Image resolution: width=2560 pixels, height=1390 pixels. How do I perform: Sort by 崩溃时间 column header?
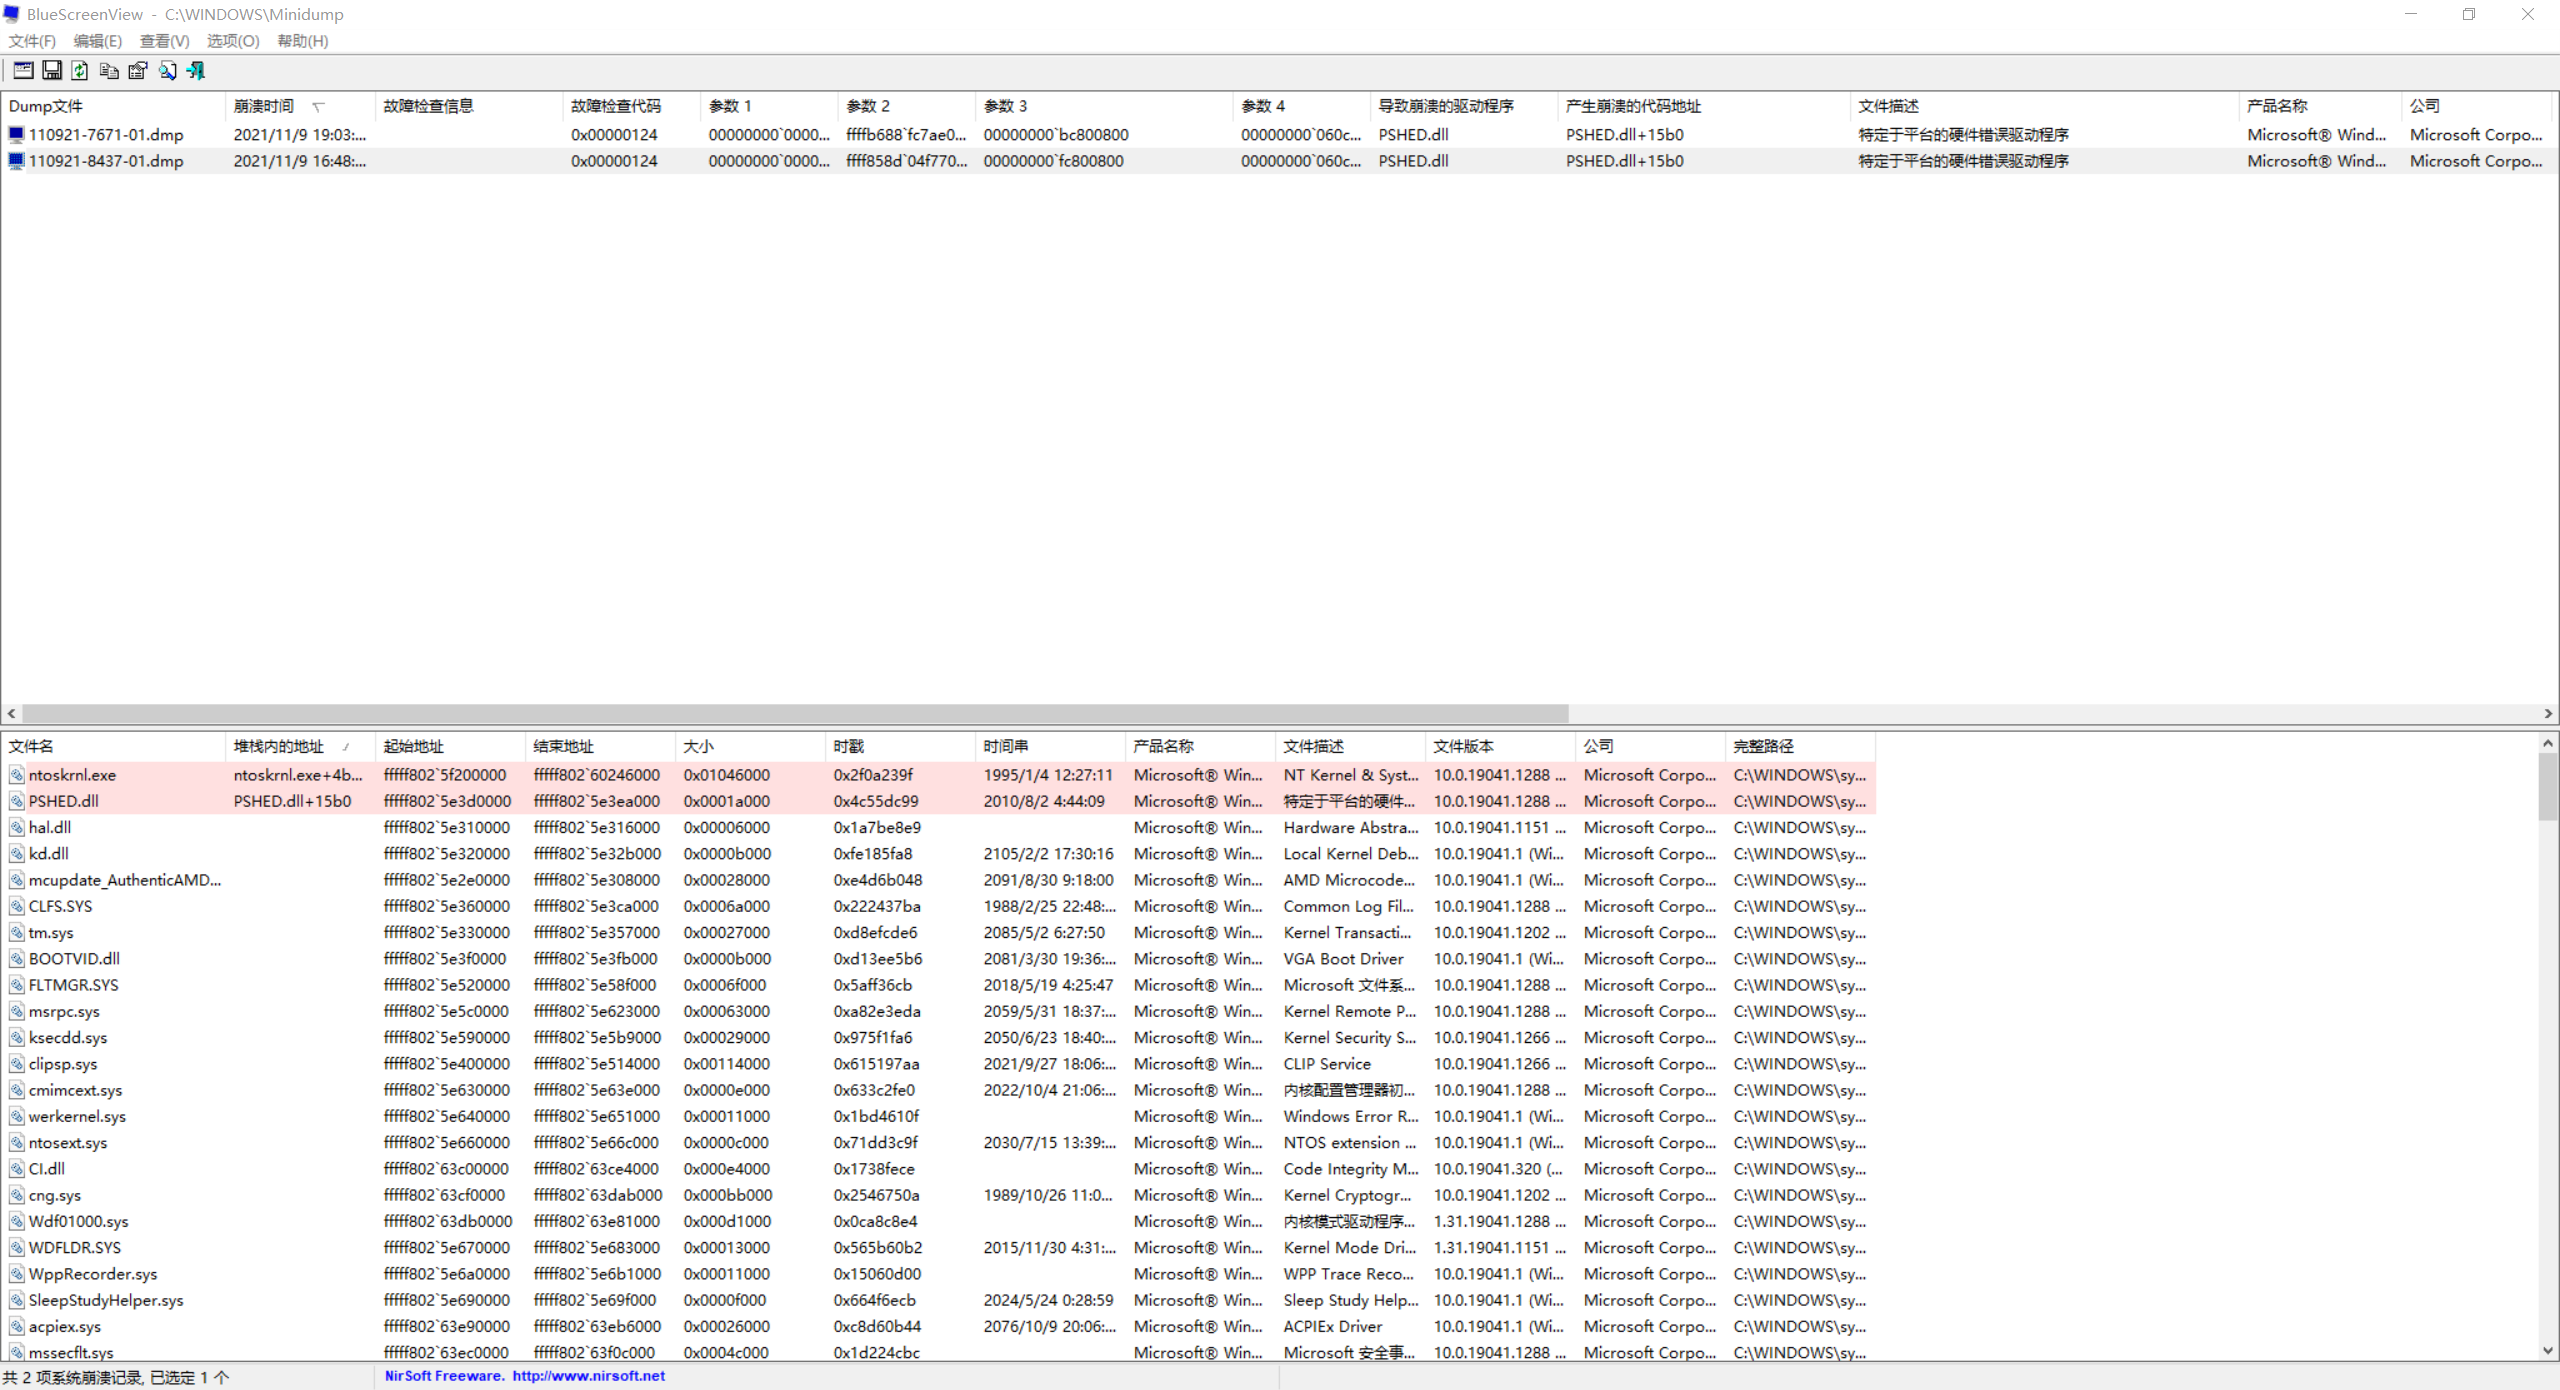[x=300, y=106]
